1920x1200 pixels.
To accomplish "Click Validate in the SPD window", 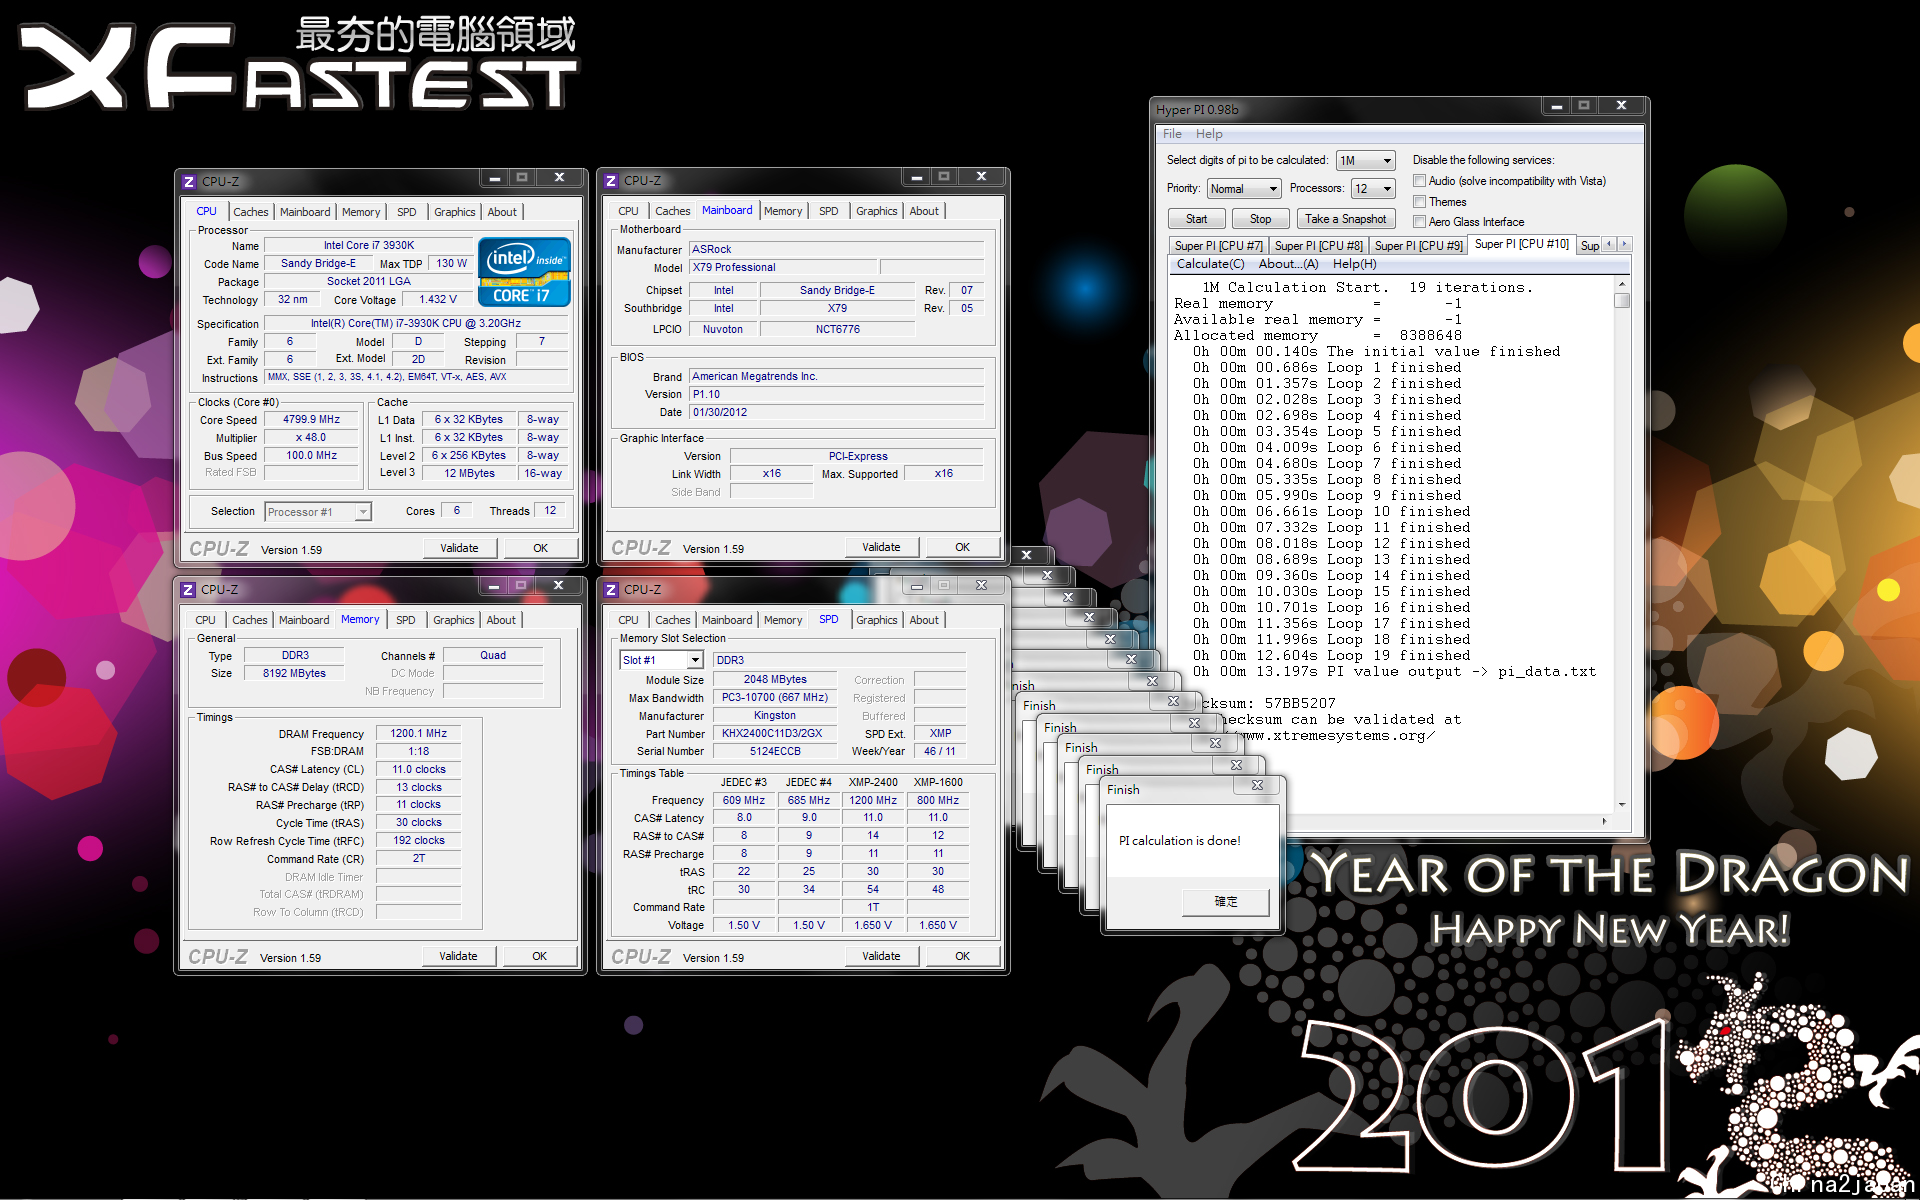I will coord(881,956).
